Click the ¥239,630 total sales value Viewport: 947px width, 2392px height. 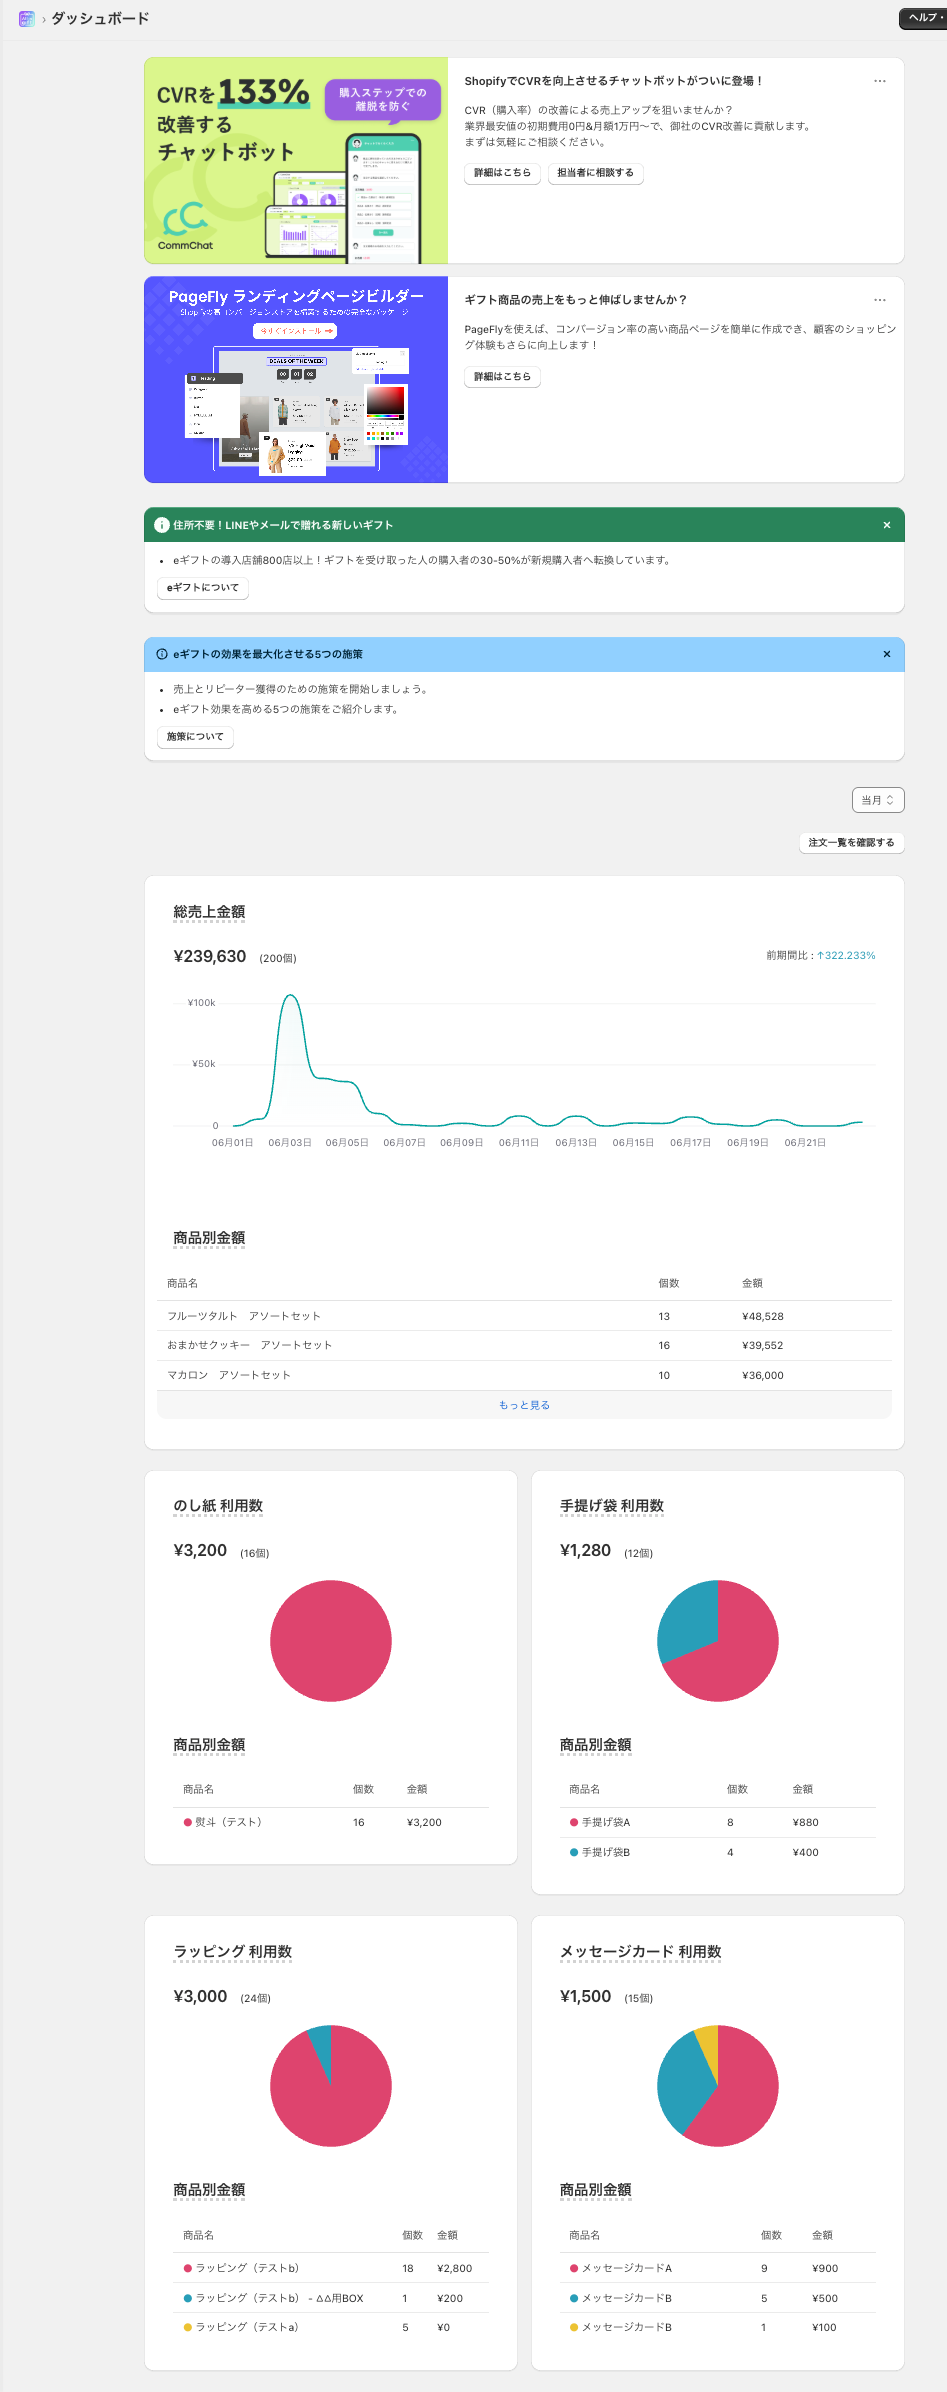210,957
